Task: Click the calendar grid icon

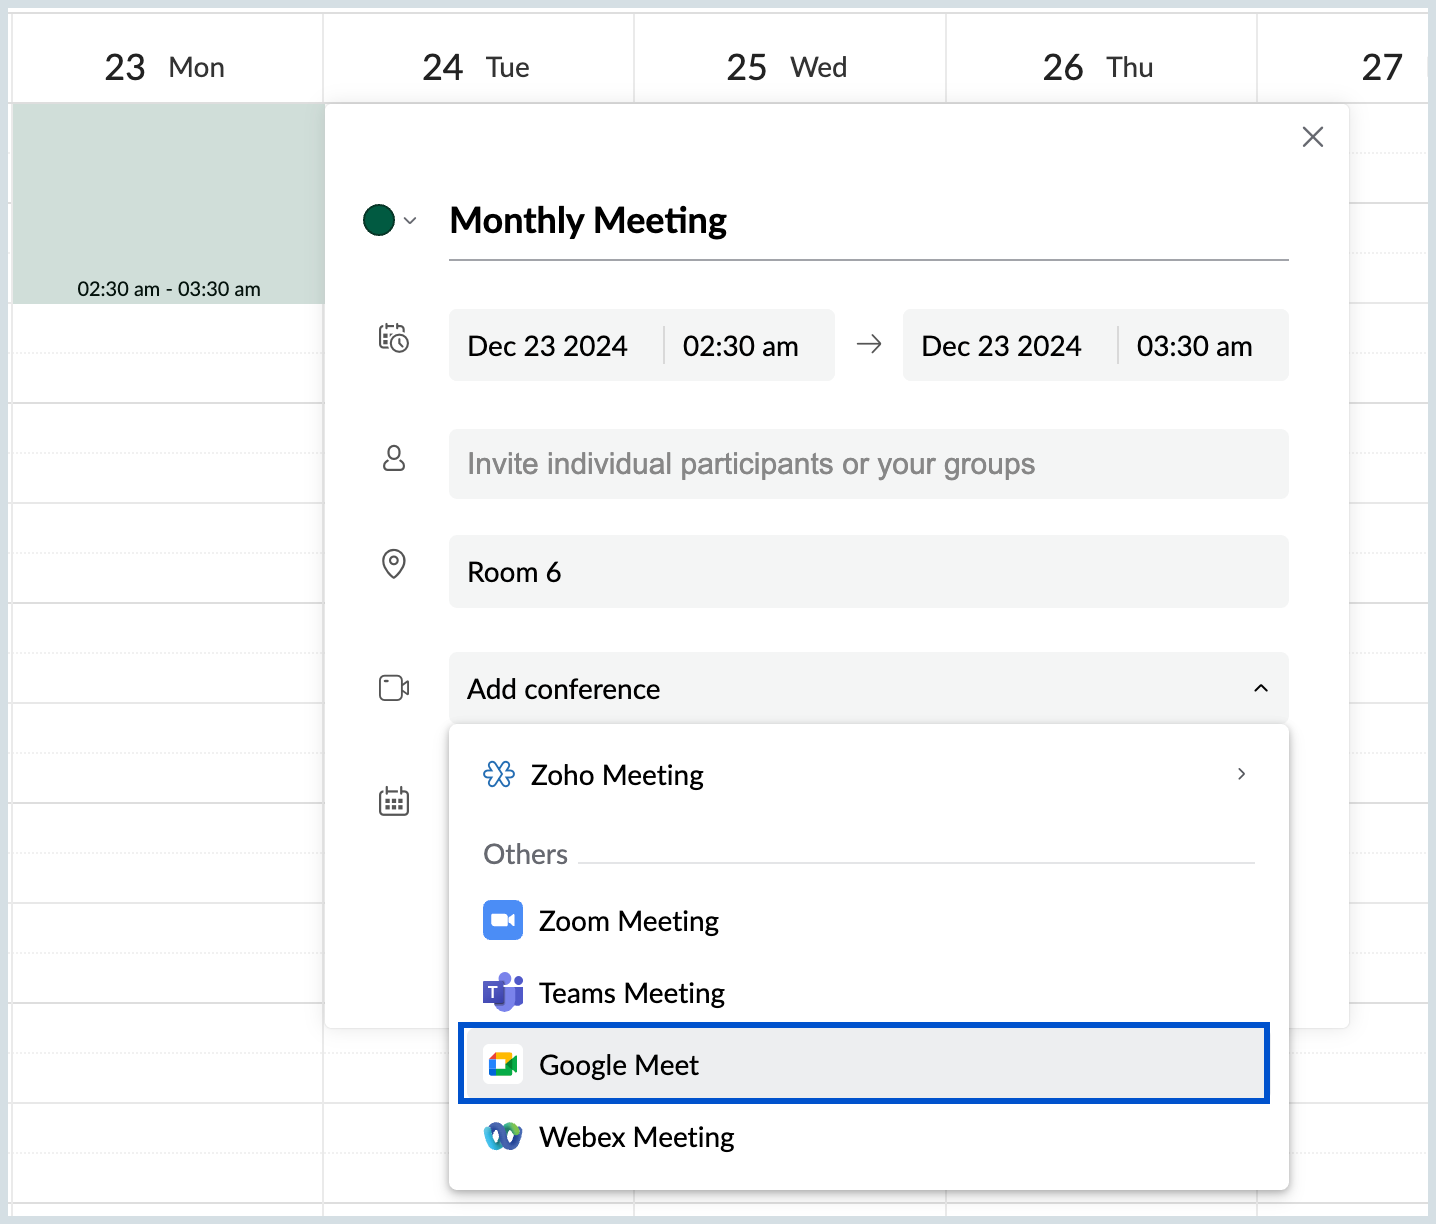Action: tap(394, 801)
